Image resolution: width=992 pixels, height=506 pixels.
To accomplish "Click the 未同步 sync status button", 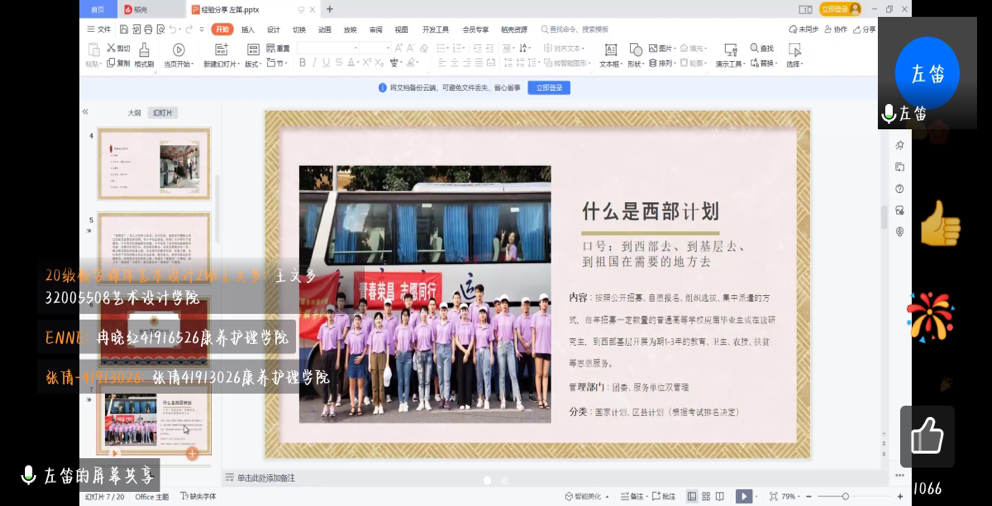I will click(803, 29).
